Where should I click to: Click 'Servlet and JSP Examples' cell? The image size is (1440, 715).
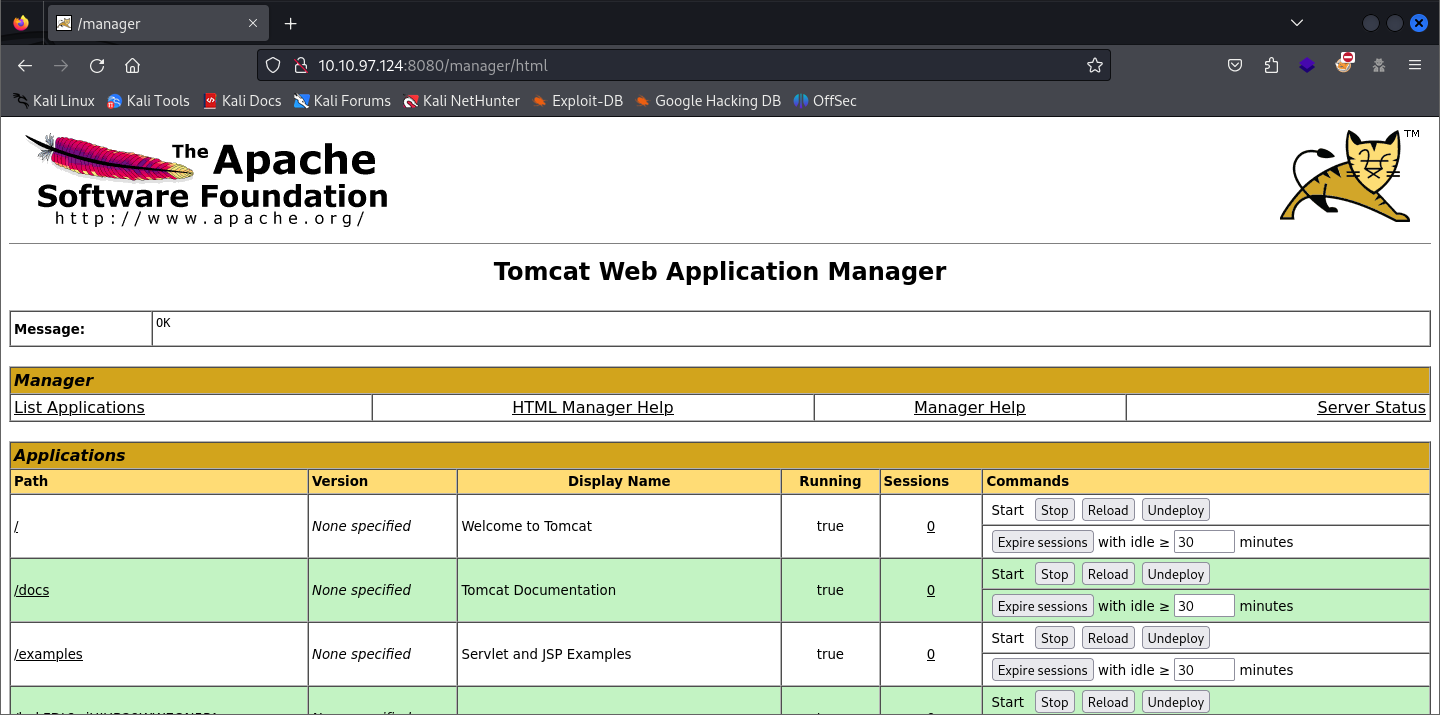[619, 654]
